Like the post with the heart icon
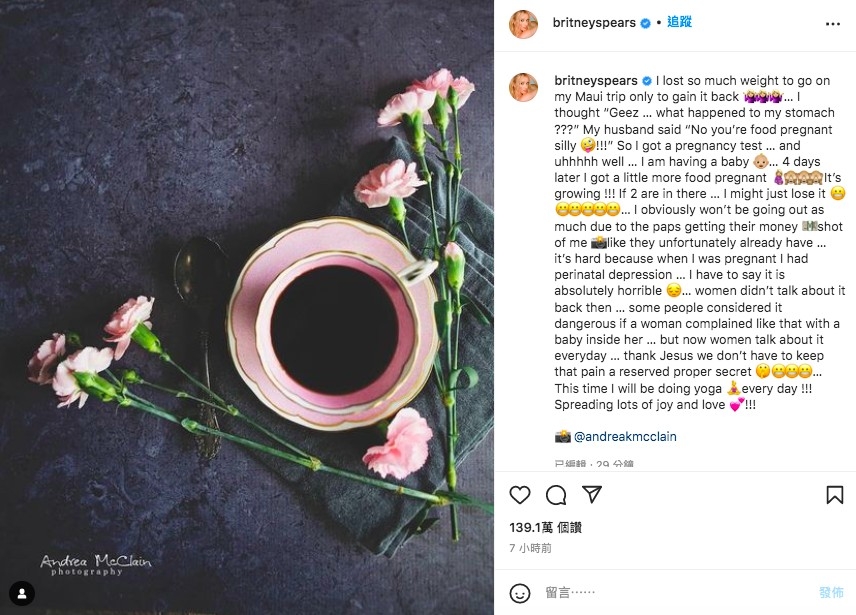 tap(520, 495)
